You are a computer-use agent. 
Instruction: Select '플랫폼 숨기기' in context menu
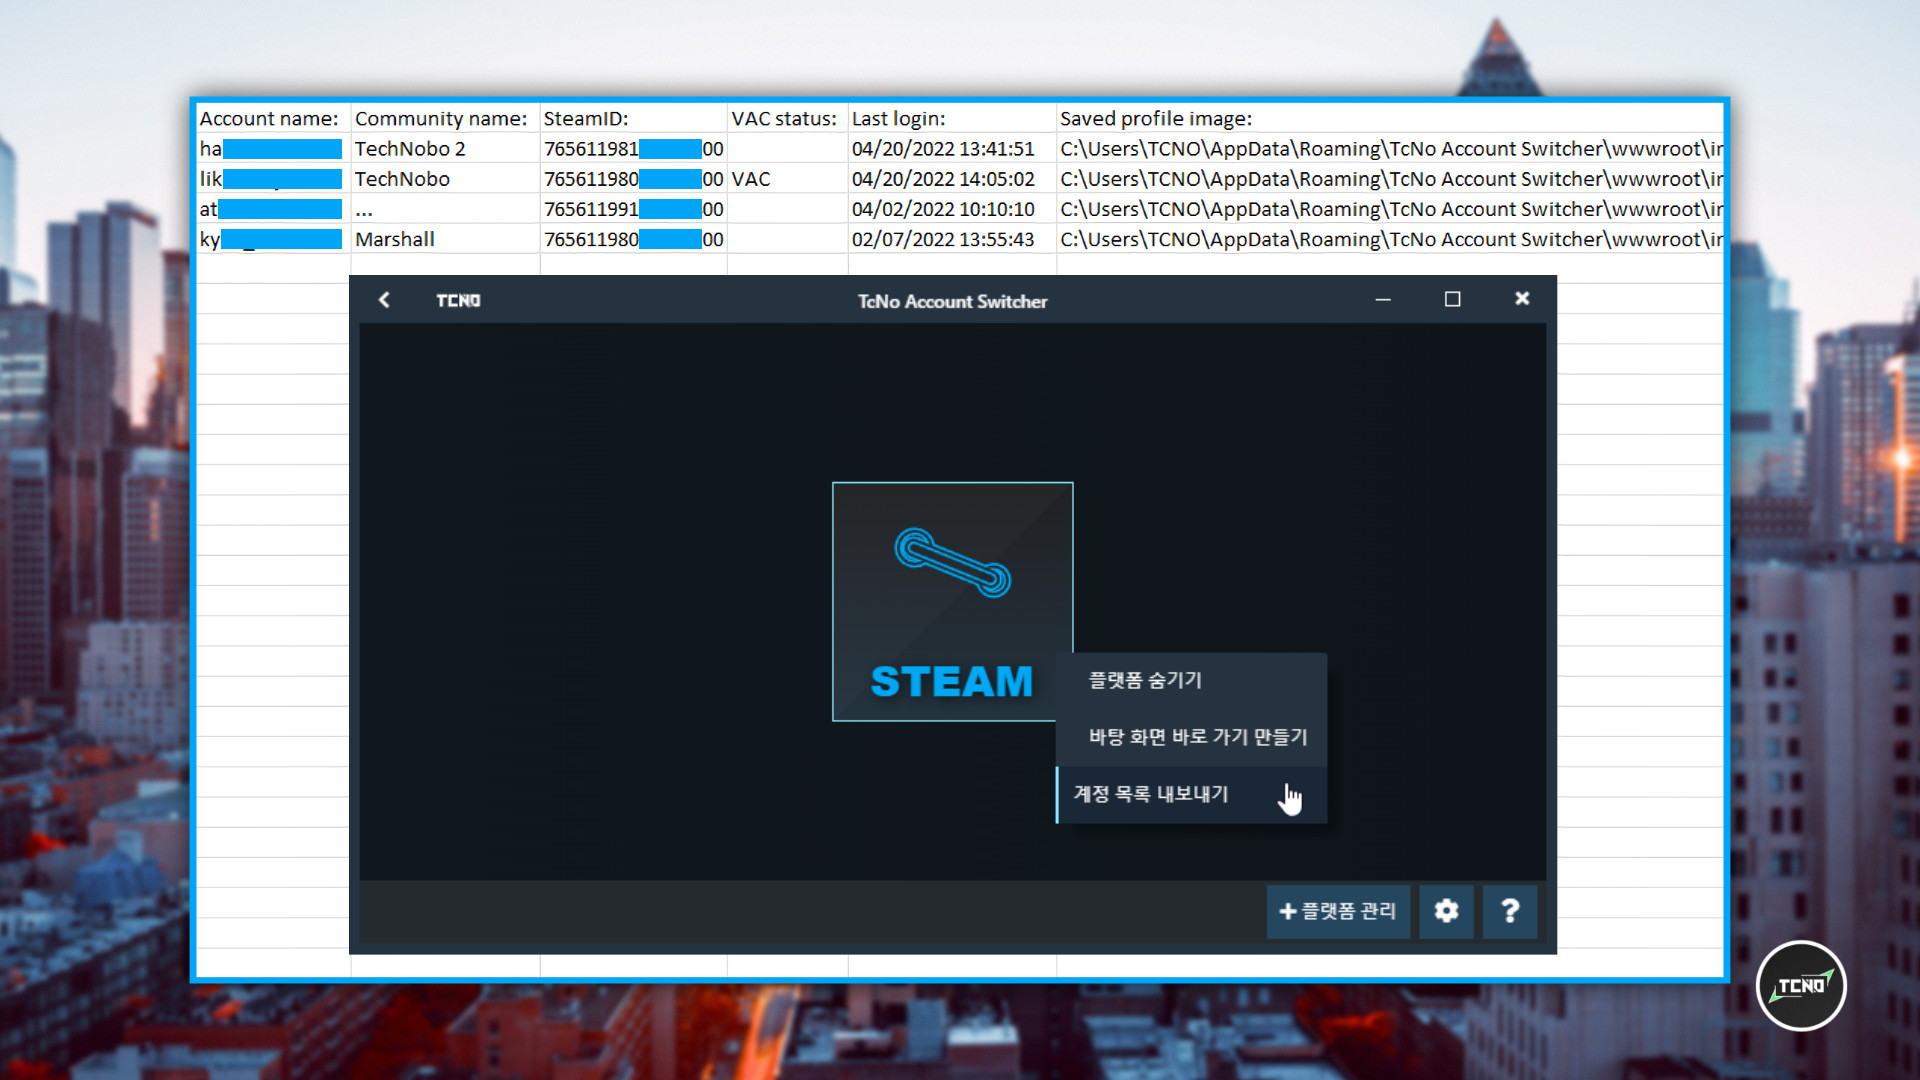1145,680
